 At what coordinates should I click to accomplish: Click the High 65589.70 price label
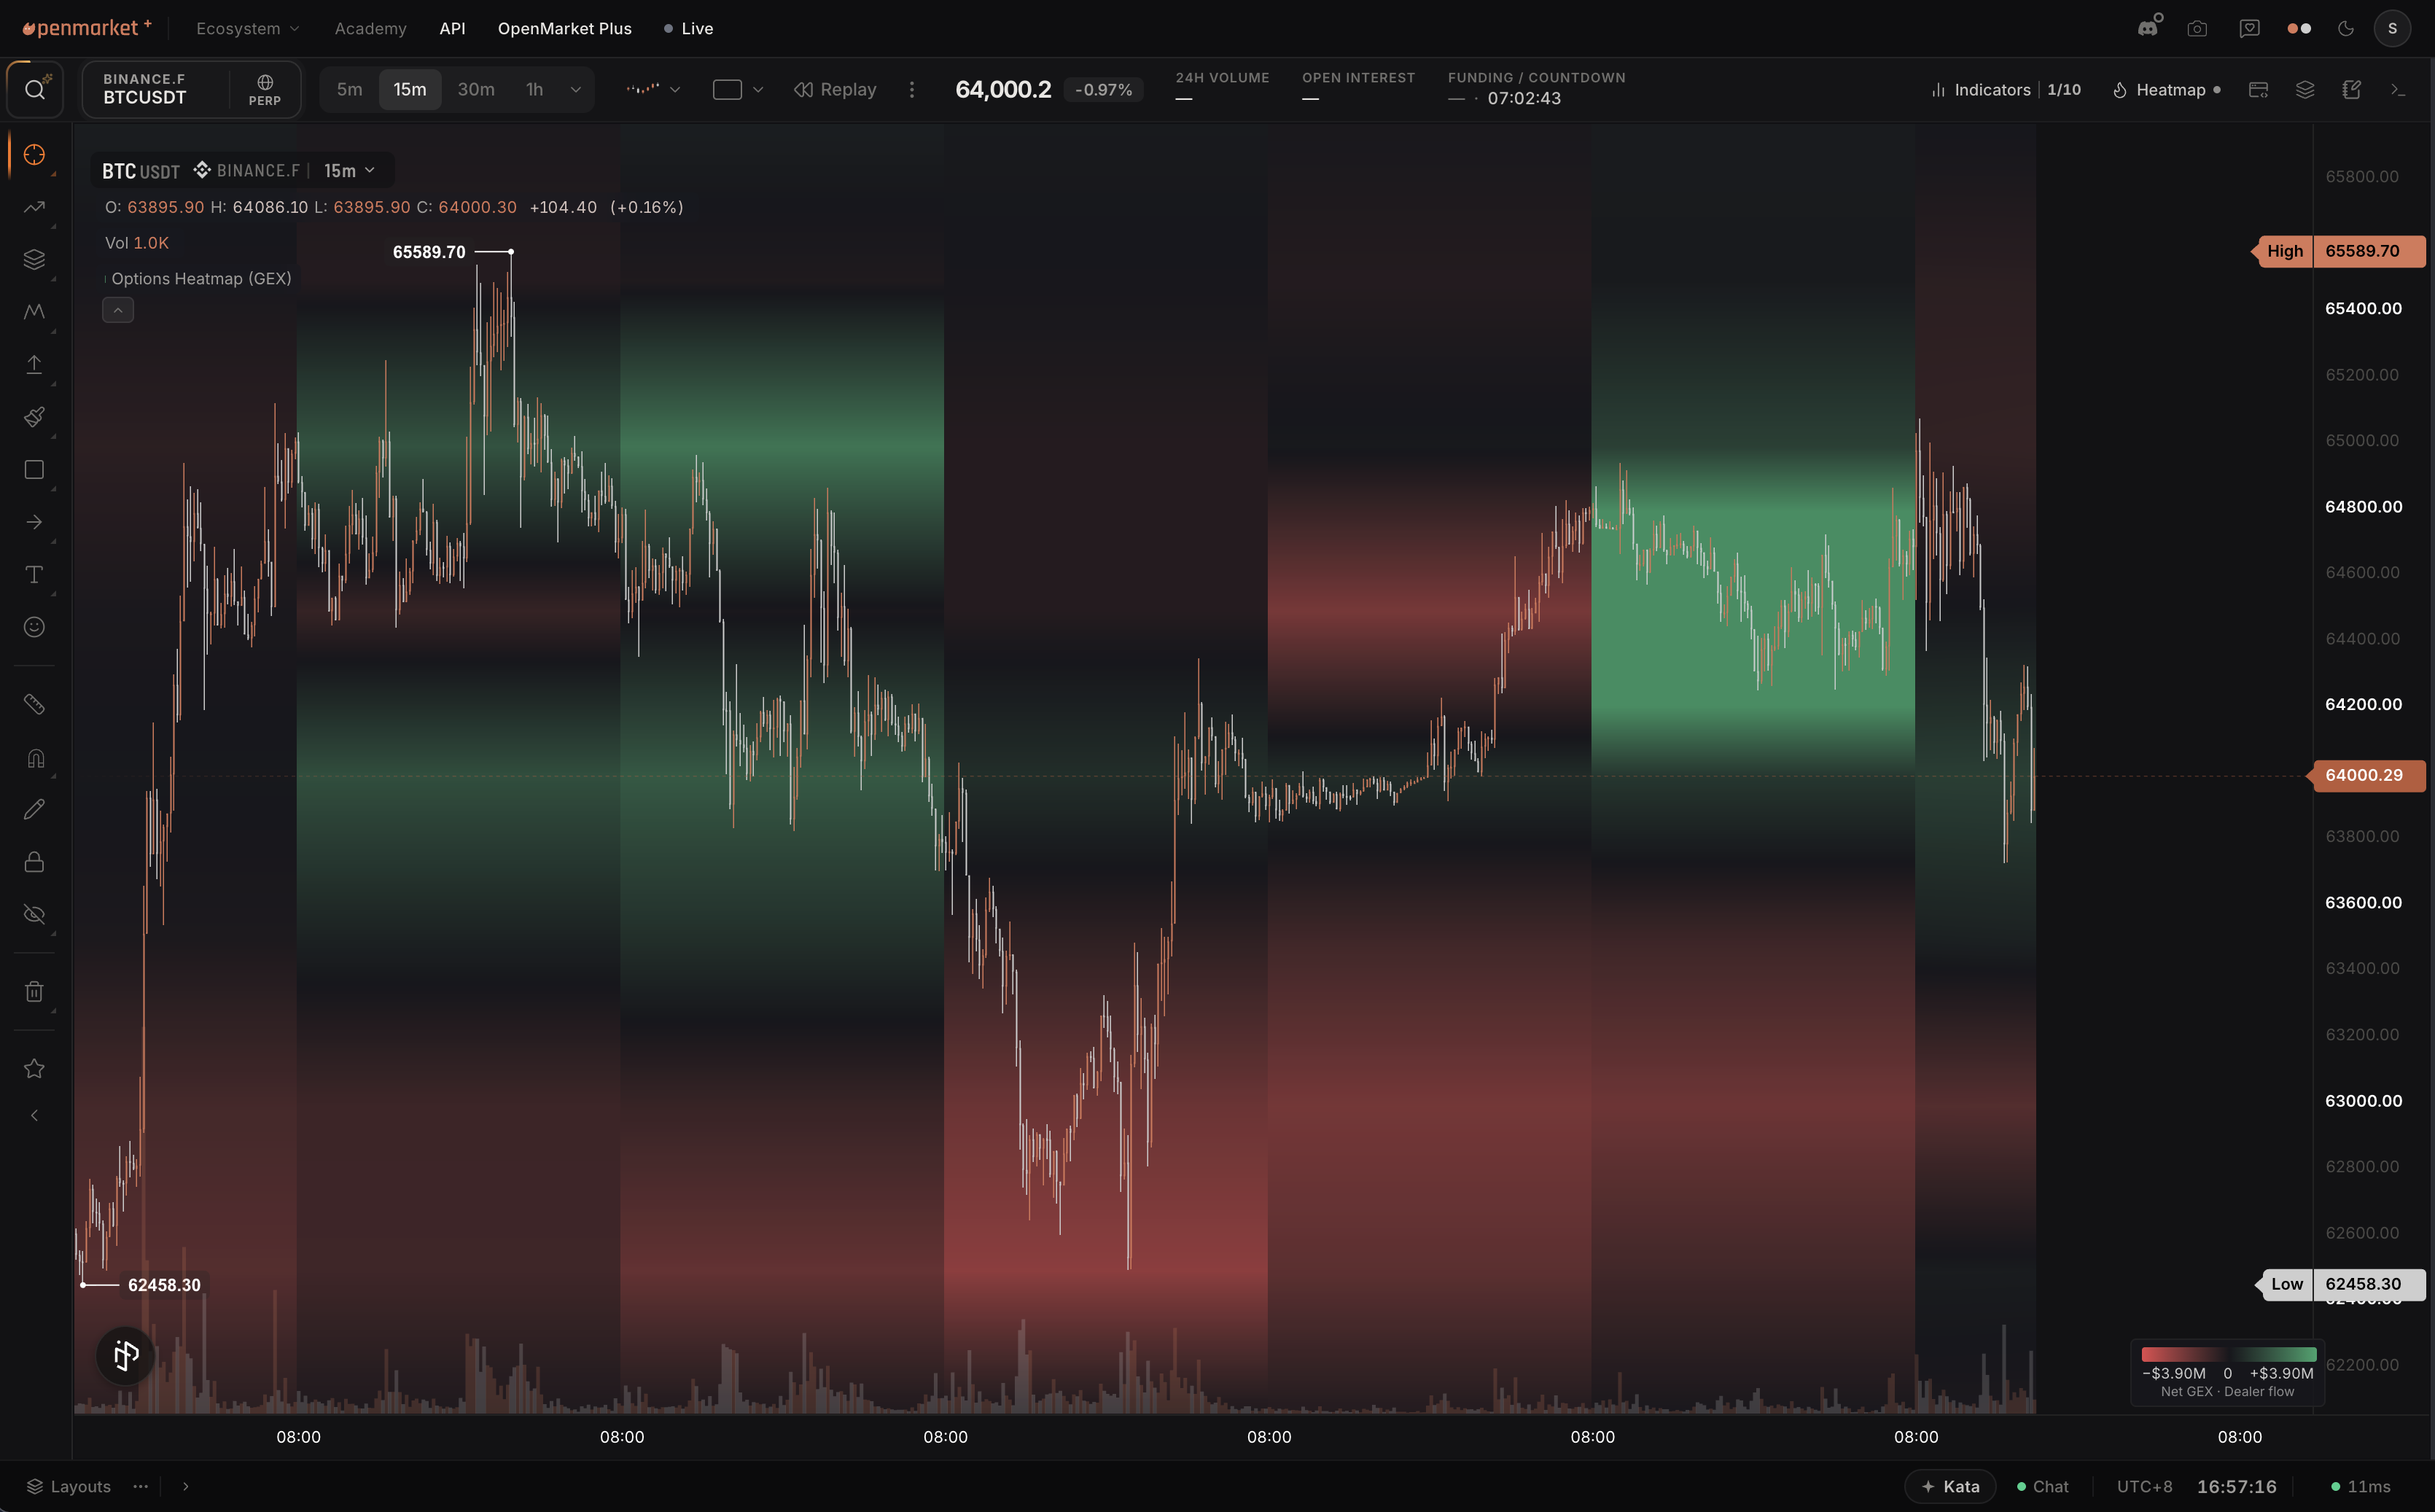[x=2338, y=251]
